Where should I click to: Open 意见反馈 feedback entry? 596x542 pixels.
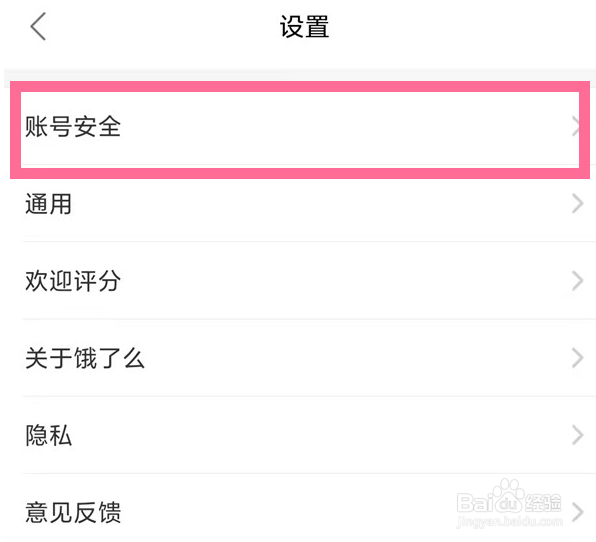click(x=73, y=512)
